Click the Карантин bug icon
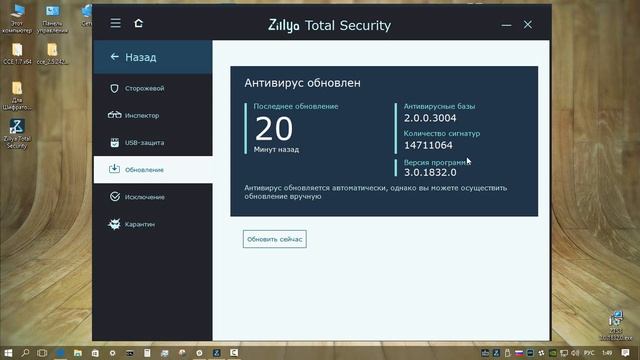The image size is (640, 360). 114,224
